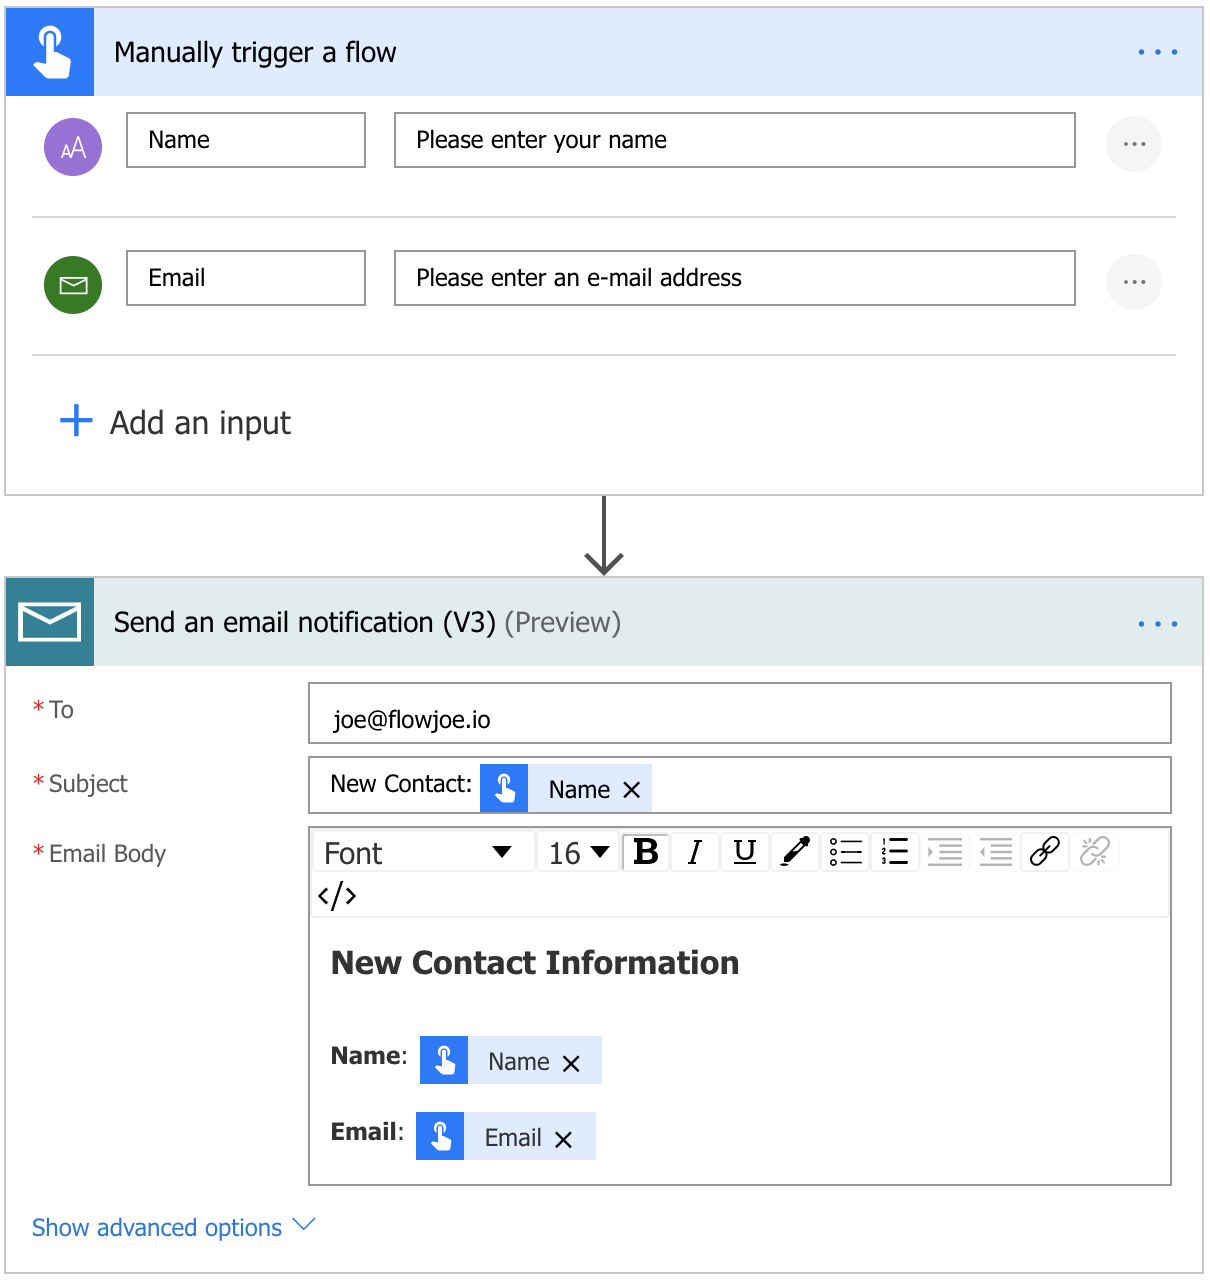
Task: Open options for the Email input row
Action: point(1134,282)
